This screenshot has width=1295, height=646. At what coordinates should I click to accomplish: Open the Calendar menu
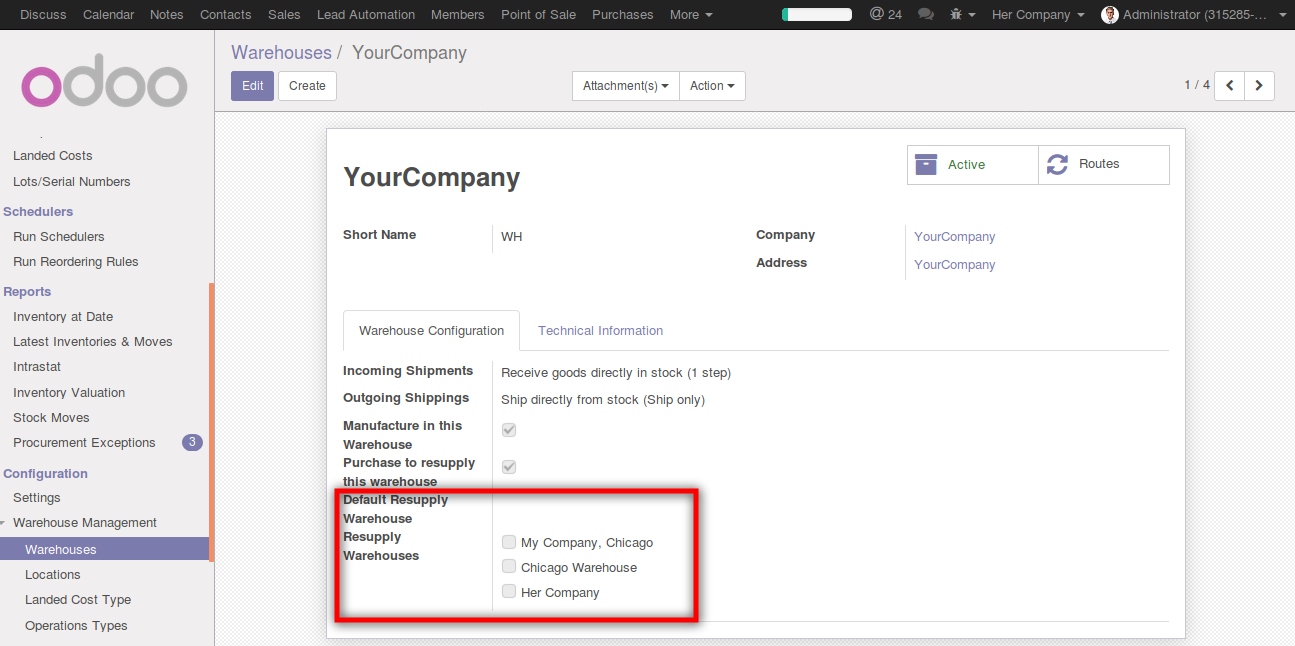[x=109, y=15]
